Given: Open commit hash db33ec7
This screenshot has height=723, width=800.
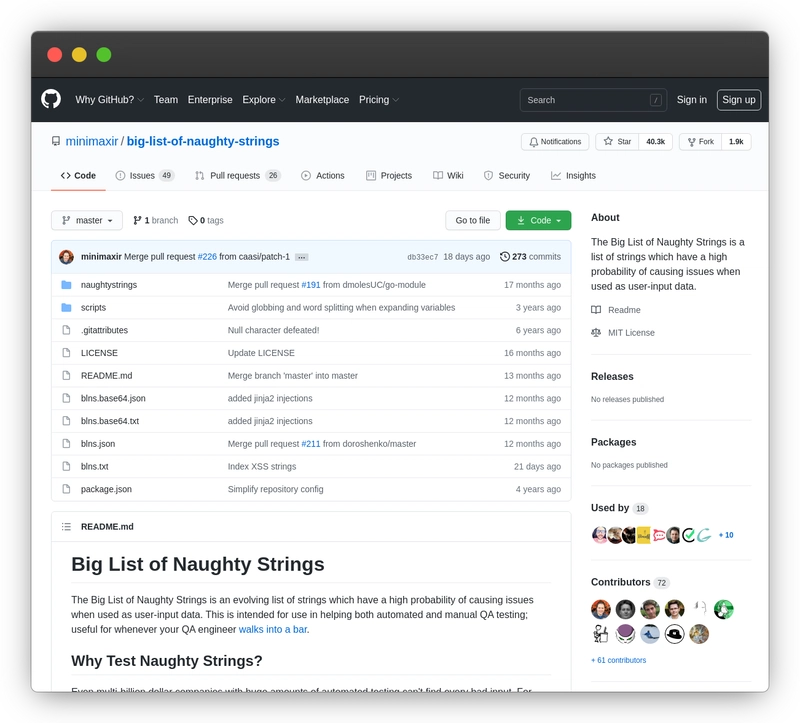Looking at the screenshot, I should (x=422, y=257).
